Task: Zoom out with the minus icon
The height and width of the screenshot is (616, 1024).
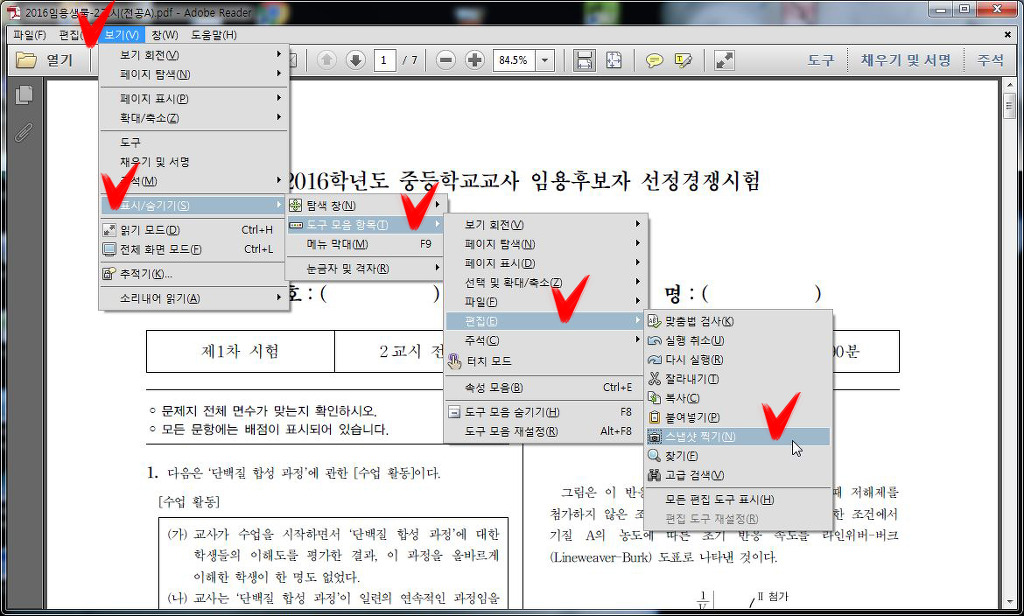Action: click(x=446, y=60)
